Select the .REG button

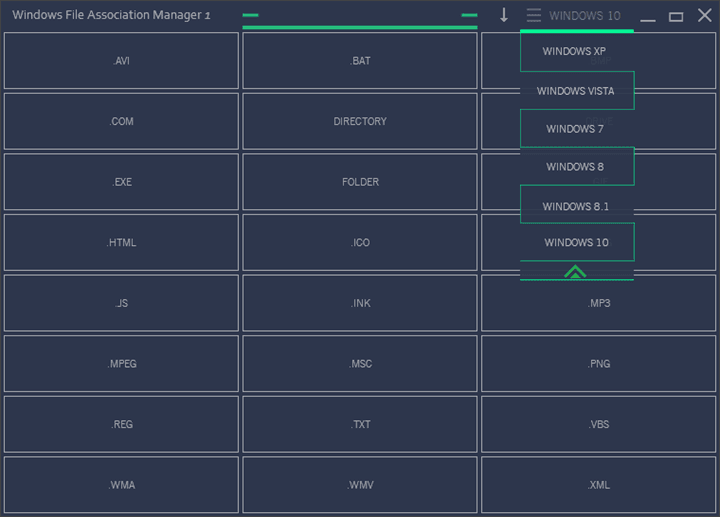121,424
